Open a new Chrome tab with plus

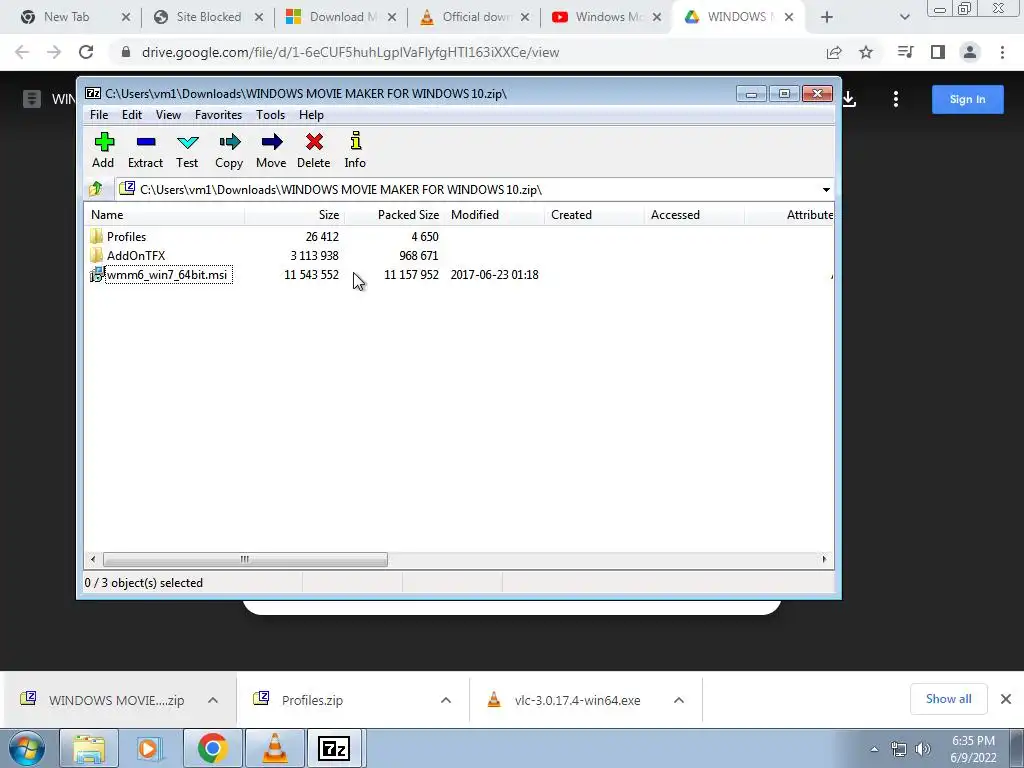point(827,17)
